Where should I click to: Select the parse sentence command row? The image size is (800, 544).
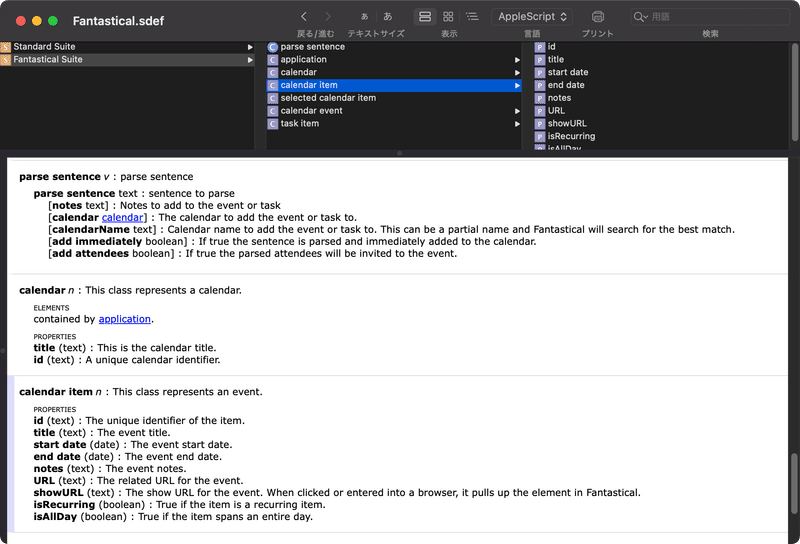pos(394,46)
